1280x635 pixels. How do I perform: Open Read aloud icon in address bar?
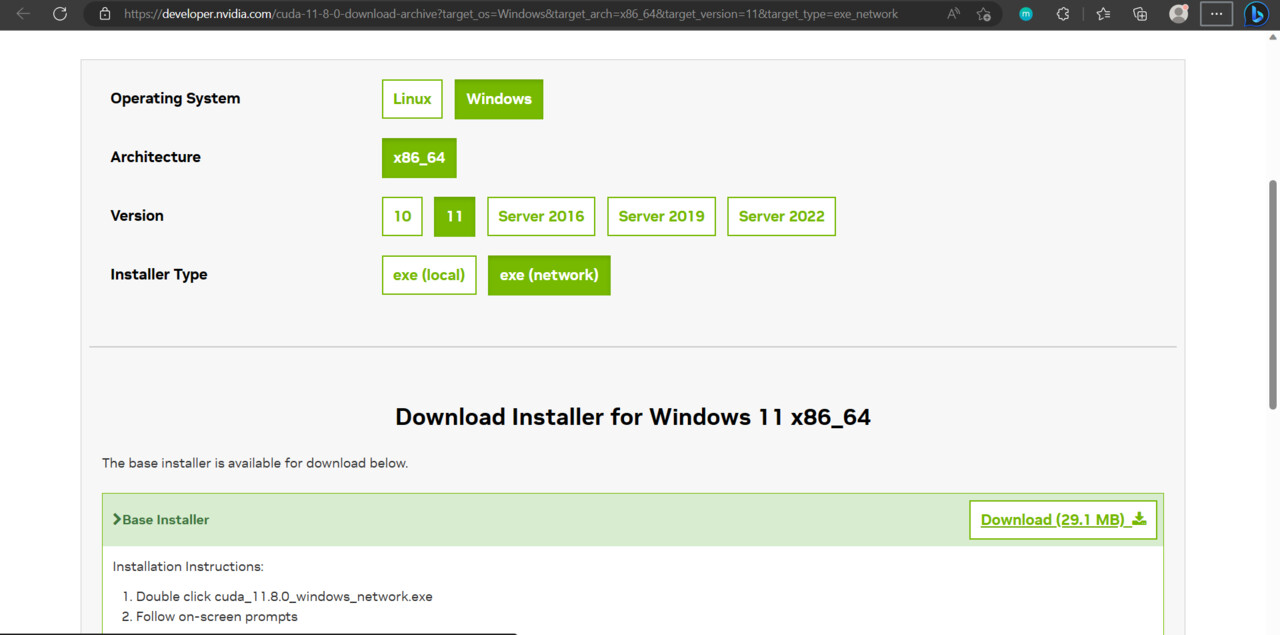pos(953,14)
